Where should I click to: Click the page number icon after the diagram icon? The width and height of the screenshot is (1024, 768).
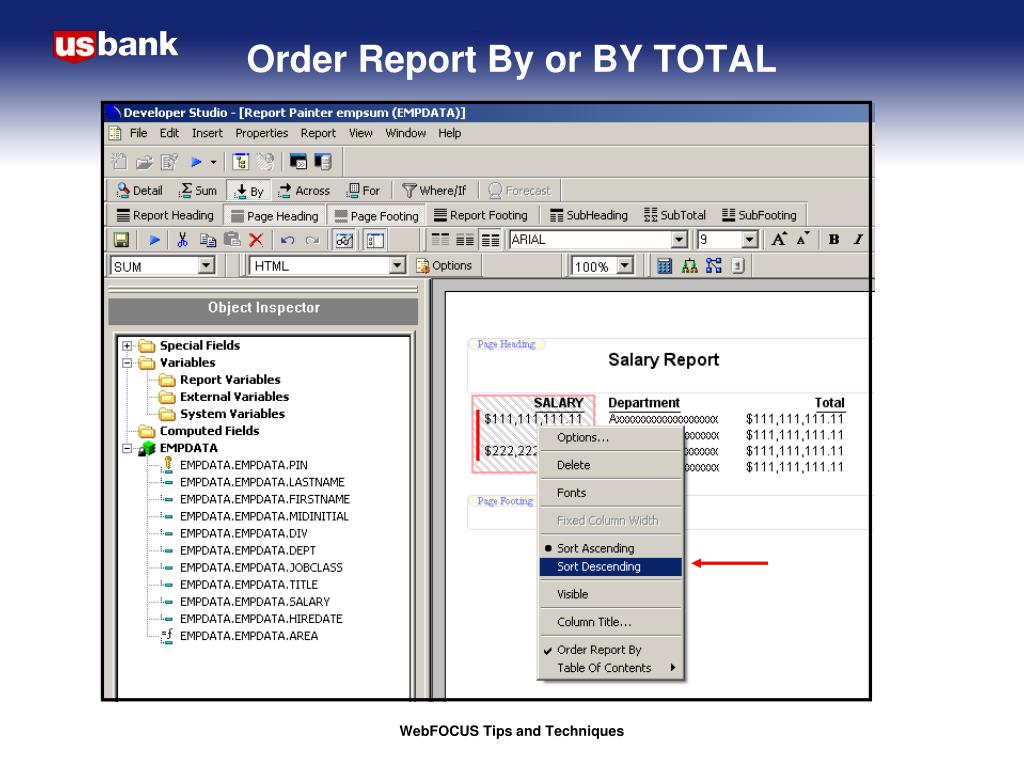click(738, 266)
